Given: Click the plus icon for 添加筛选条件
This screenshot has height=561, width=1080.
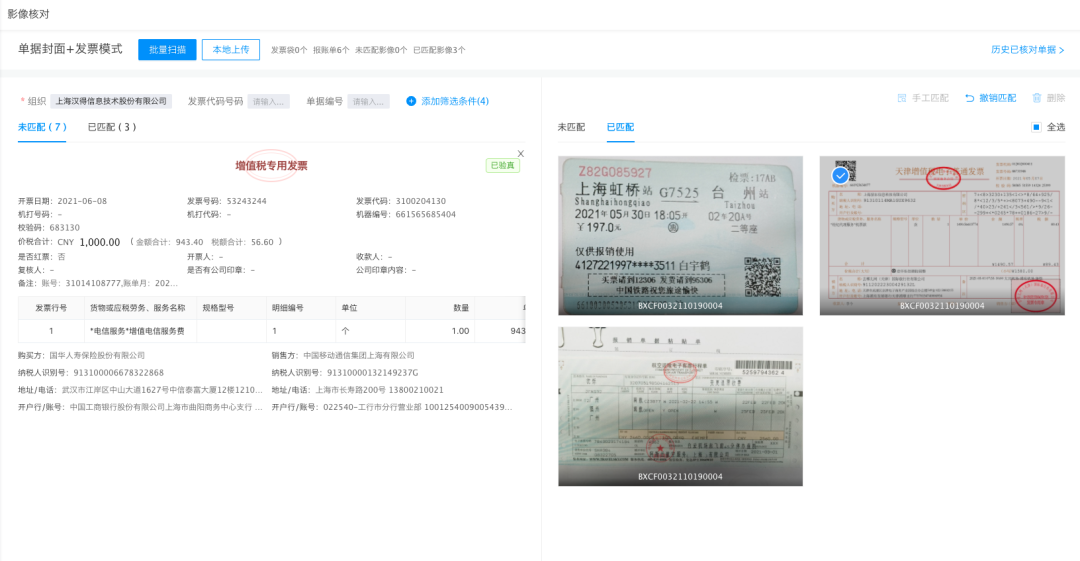Looking at the screenshot, I should (411, 101).
